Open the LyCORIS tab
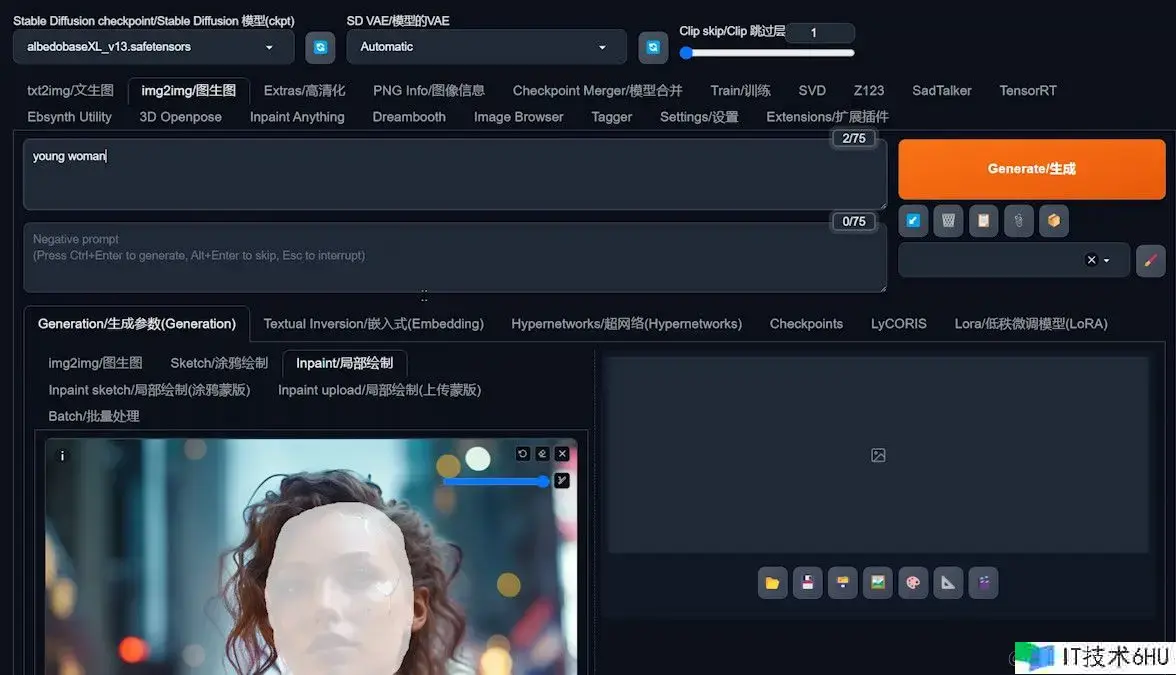Screen dimensions: 1176x675 (898, 324)
